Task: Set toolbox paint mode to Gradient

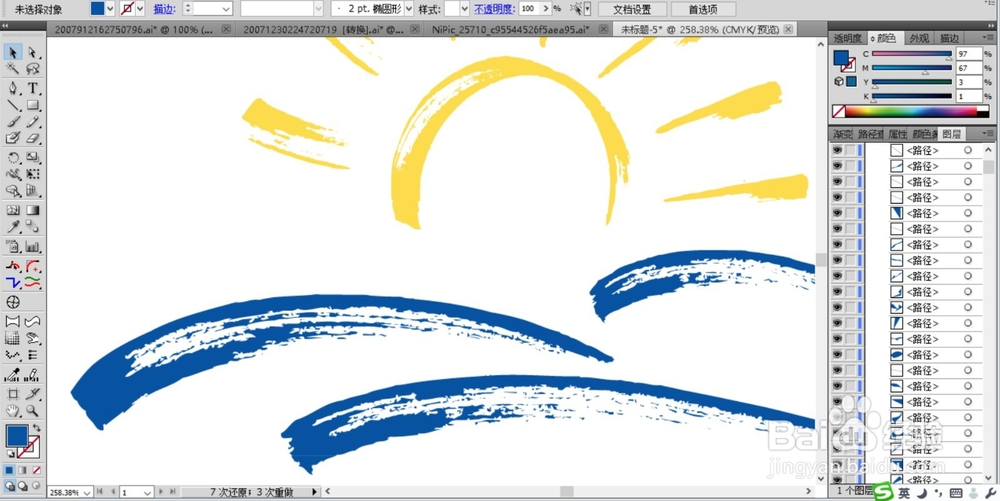Action: pyautogui.click(x=23, y=470)
